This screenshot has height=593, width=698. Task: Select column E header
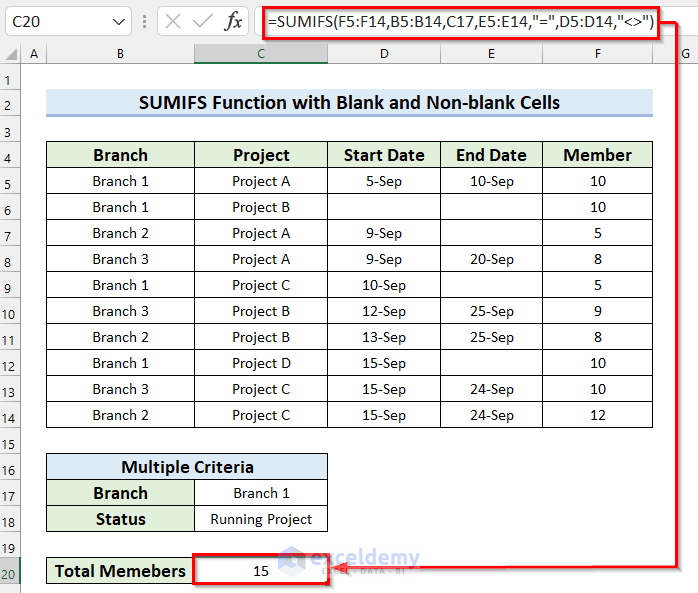coord(491,54)
